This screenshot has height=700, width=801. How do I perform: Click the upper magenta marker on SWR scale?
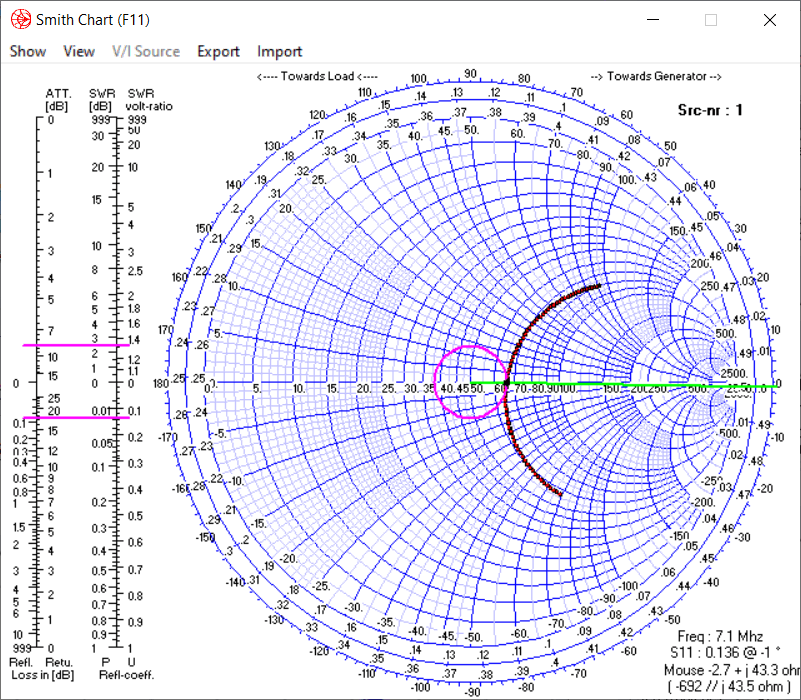(x=76, y=346)
